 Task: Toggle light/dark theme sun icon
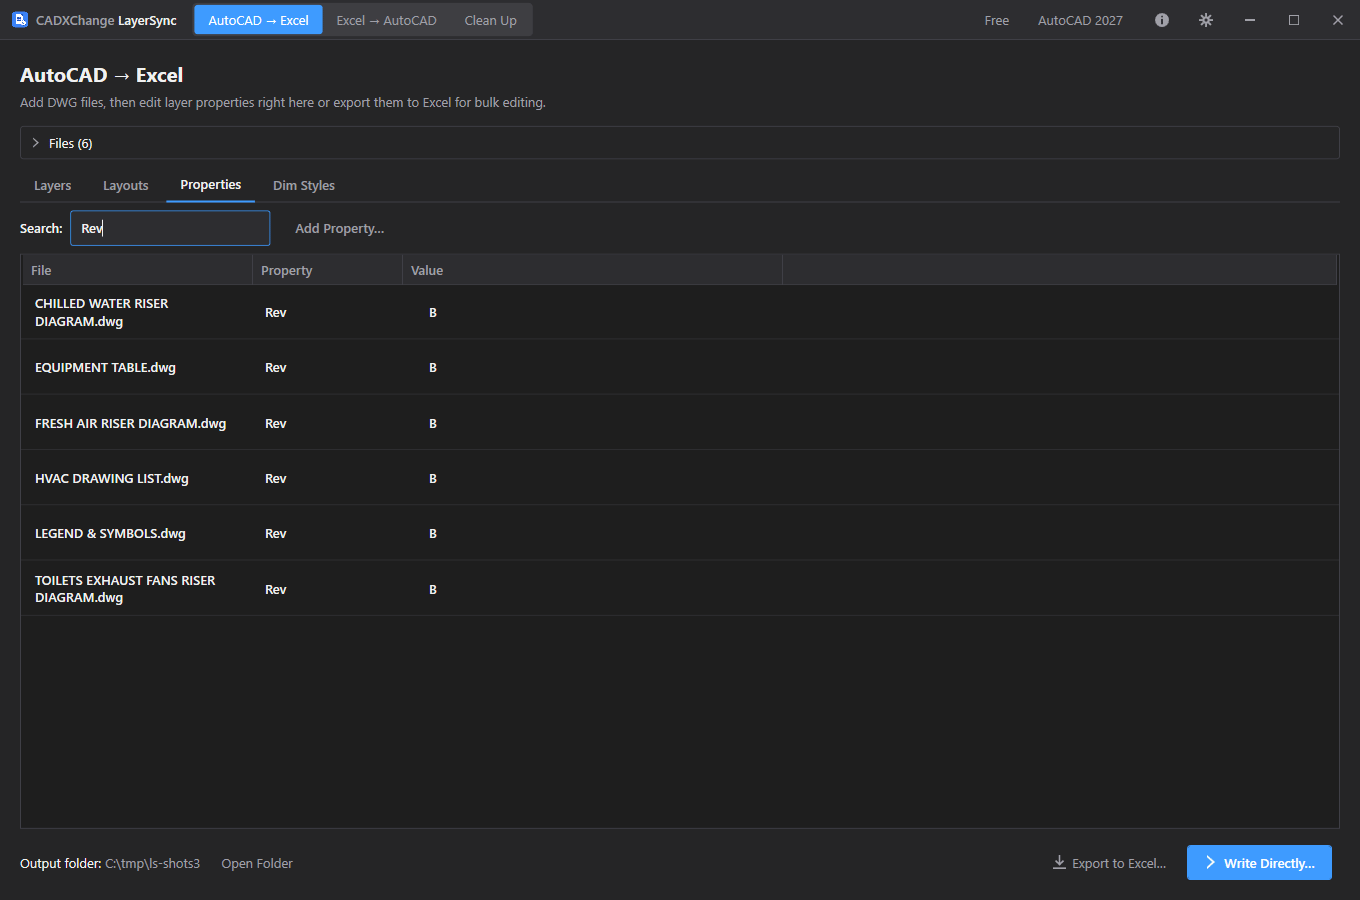click(x=1206, y=20)
